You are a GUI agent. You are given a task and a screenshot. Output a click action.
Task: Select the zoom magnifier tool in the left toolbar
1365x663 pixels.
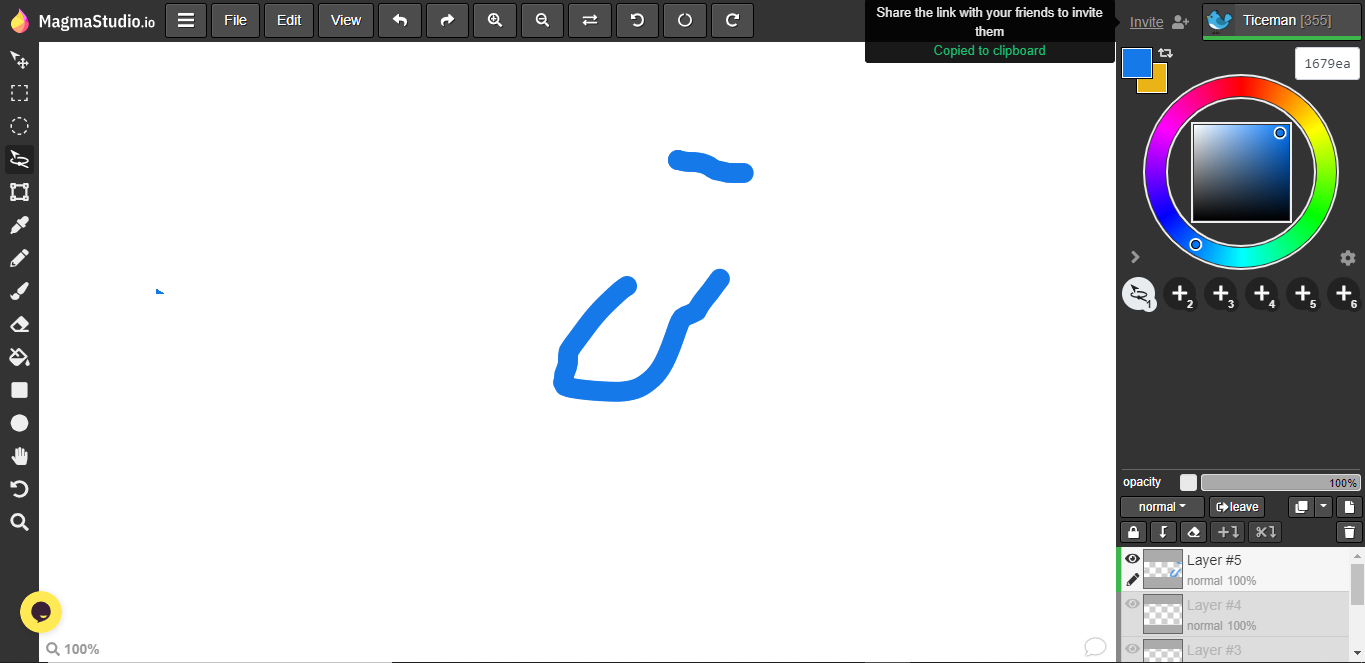coord(19,522)
